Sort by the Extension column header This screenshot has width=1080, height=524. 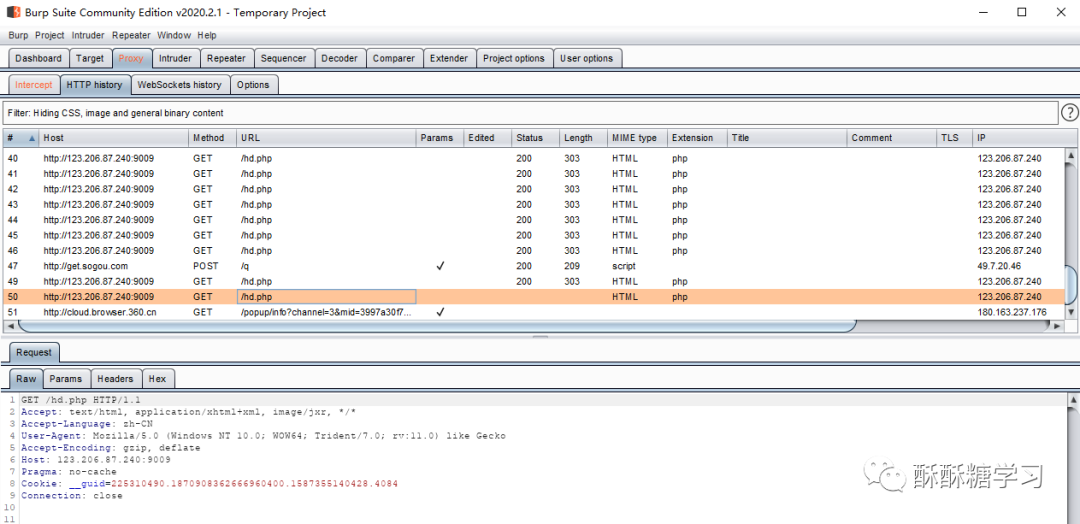tap(697, 138)
